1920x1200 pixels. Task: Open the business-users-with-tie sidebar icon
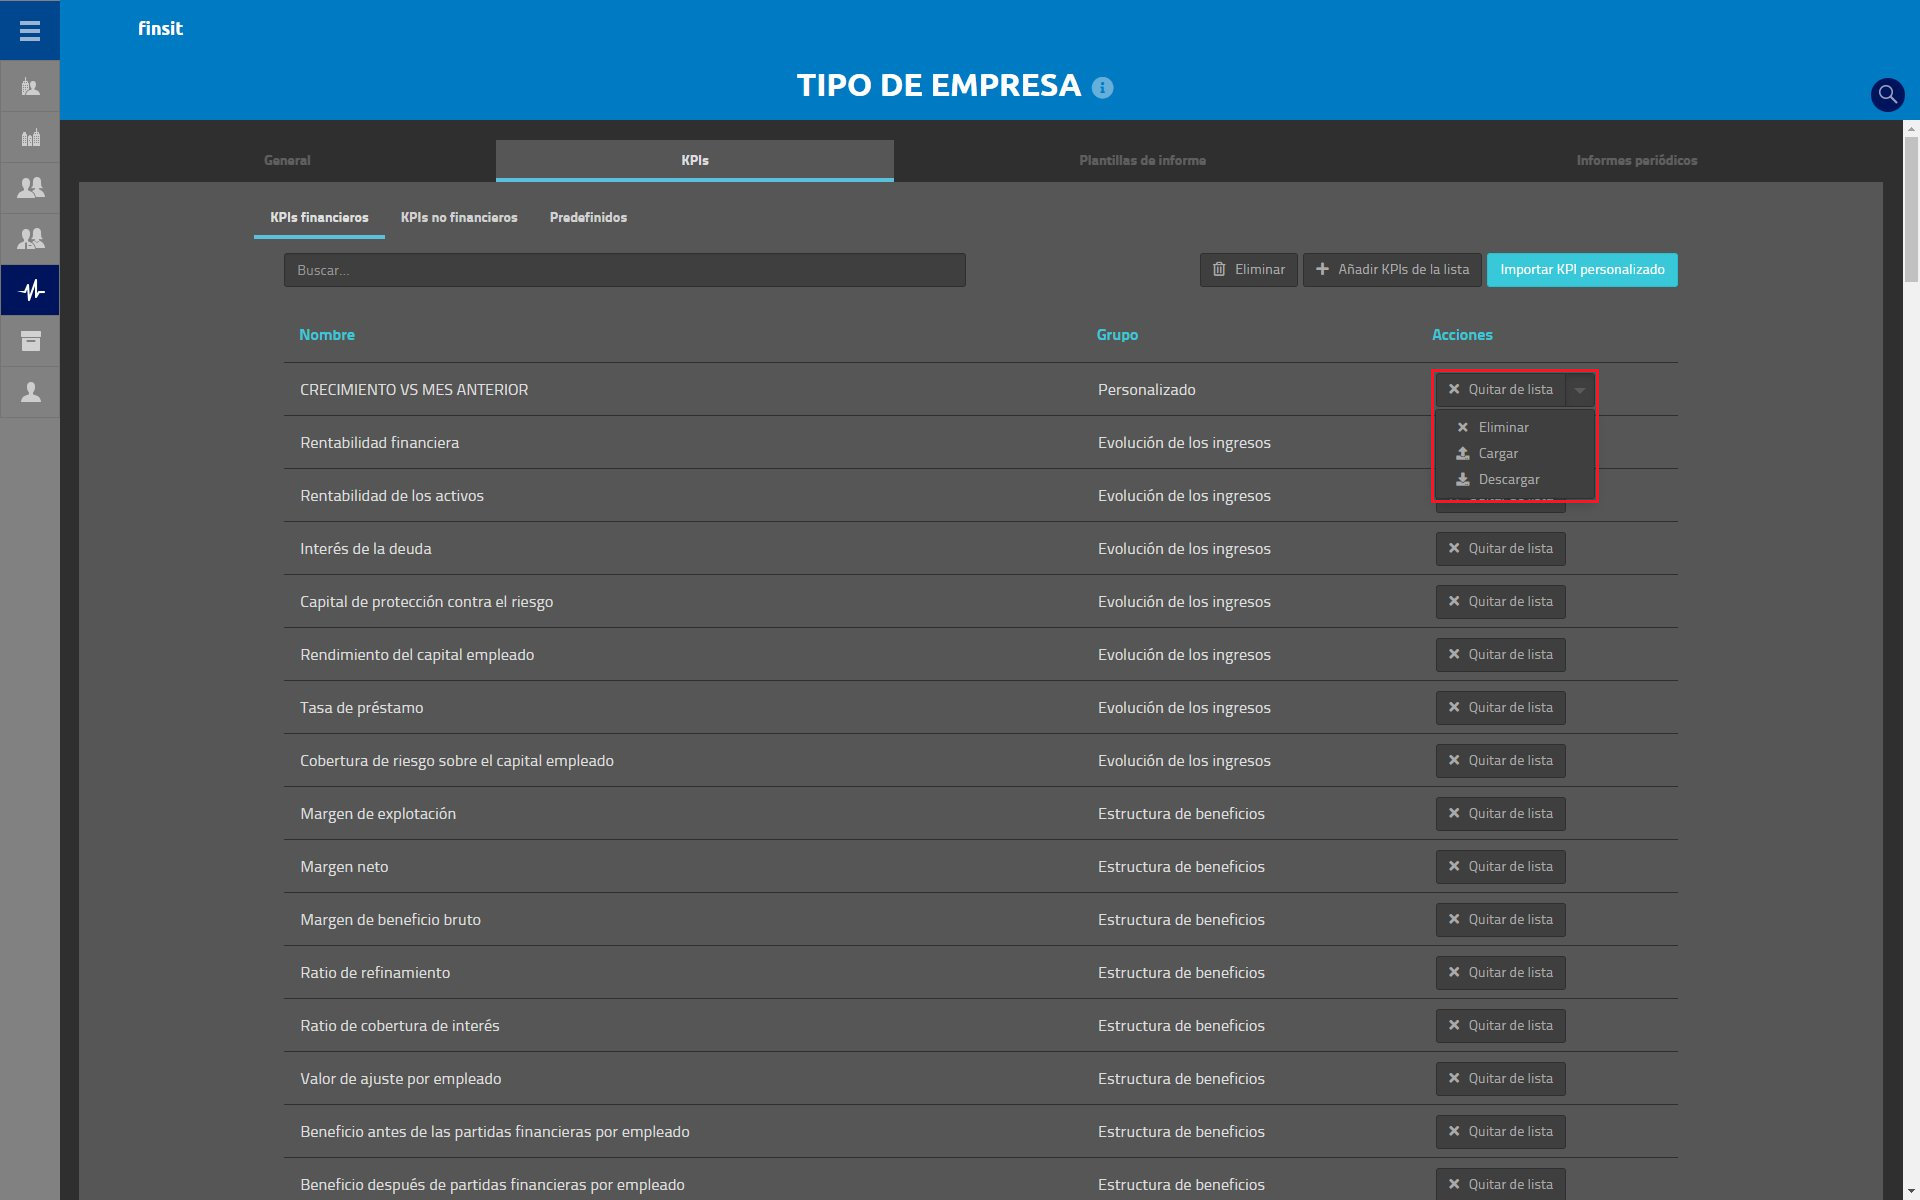tap(30, 239)
